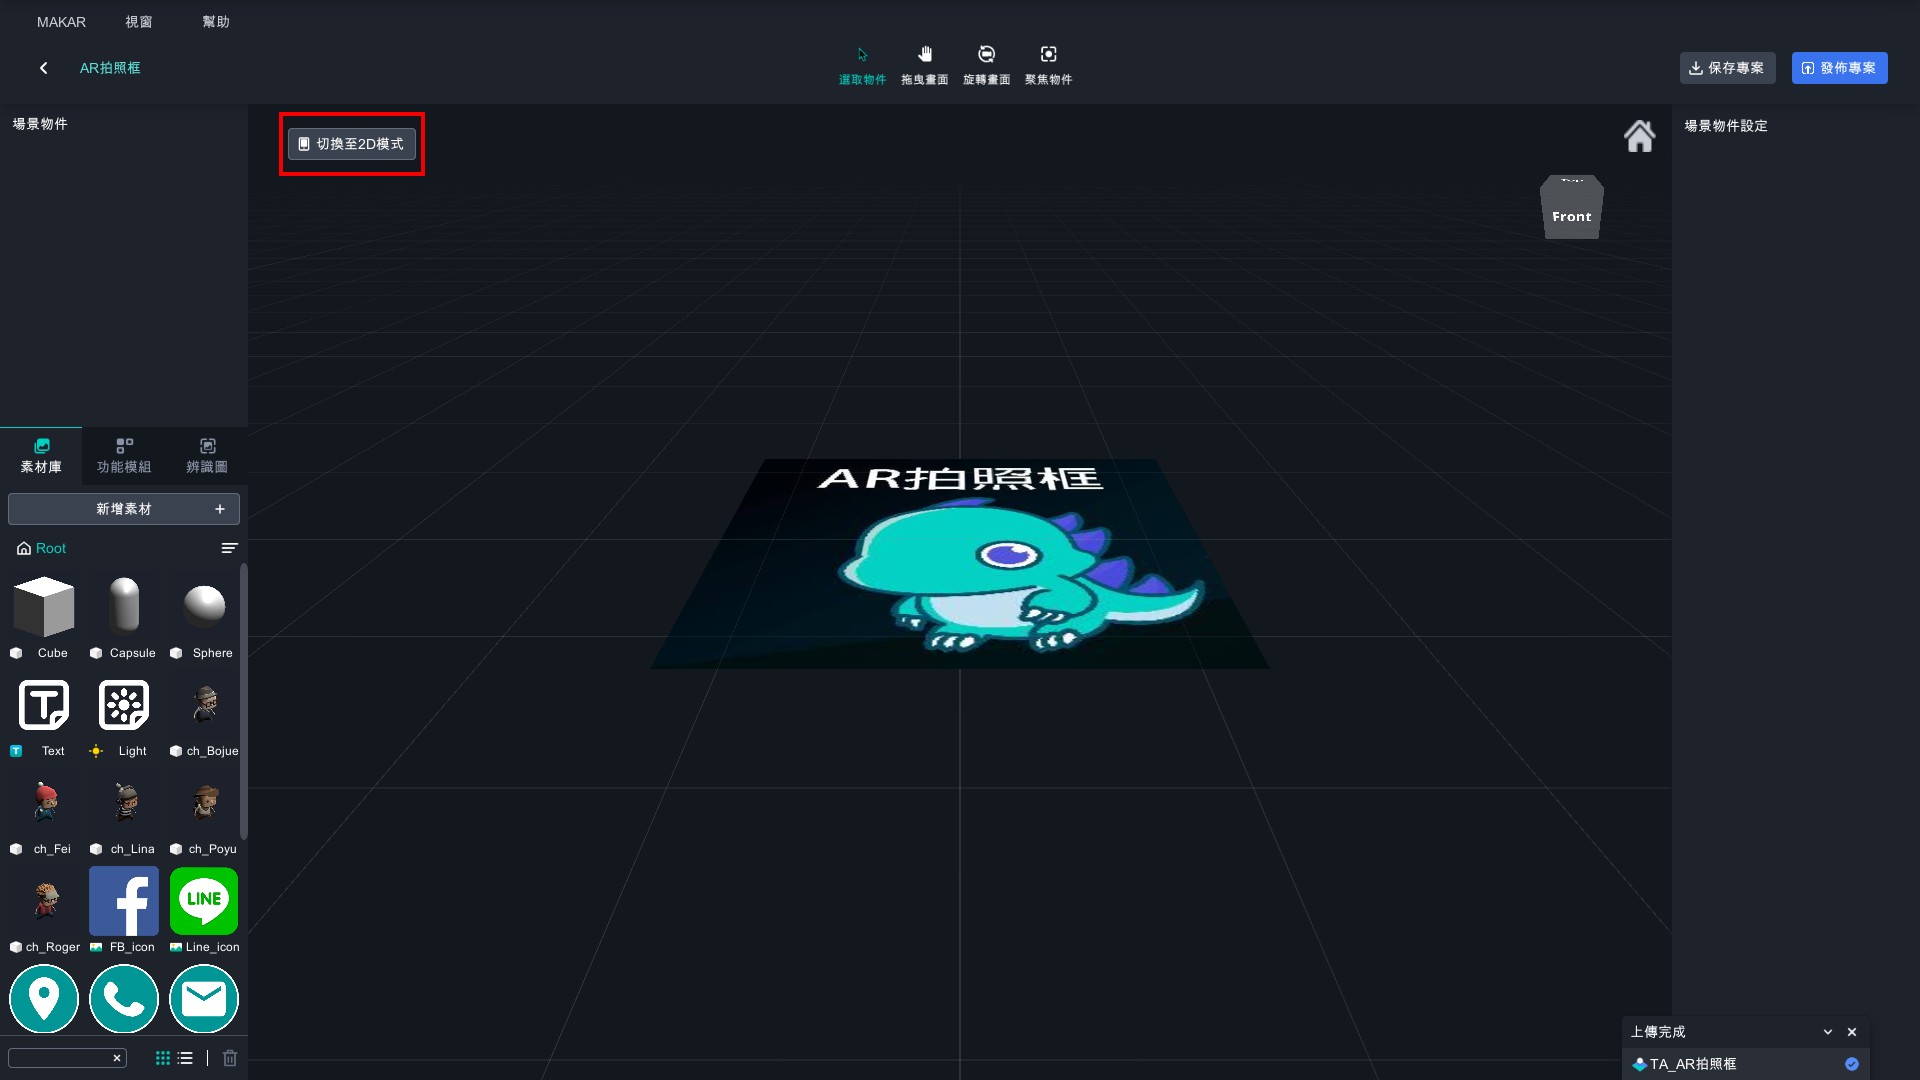Viewport: 1920px width, 1080px height.
Task: Activate the 拖曳畫面 hand tool
Action: (924, 65)
